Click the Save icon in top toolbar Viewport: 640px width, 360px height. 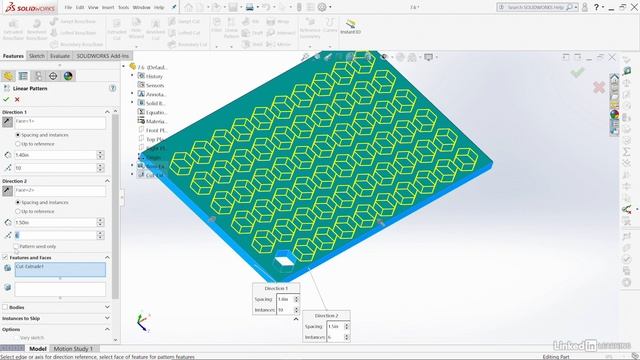(233, 7)
